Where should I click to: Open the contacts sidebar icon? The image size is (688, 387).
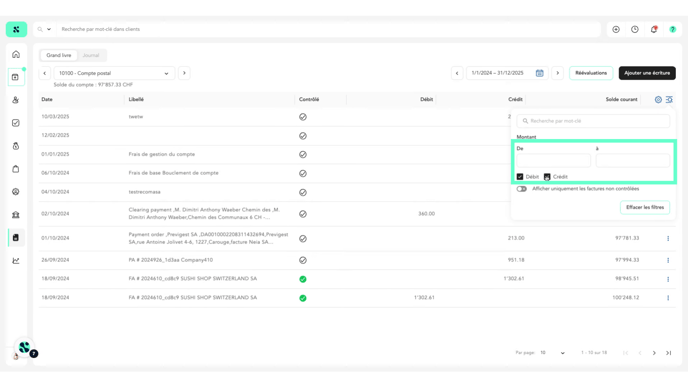pyautogui.click(x=16, y=100)
